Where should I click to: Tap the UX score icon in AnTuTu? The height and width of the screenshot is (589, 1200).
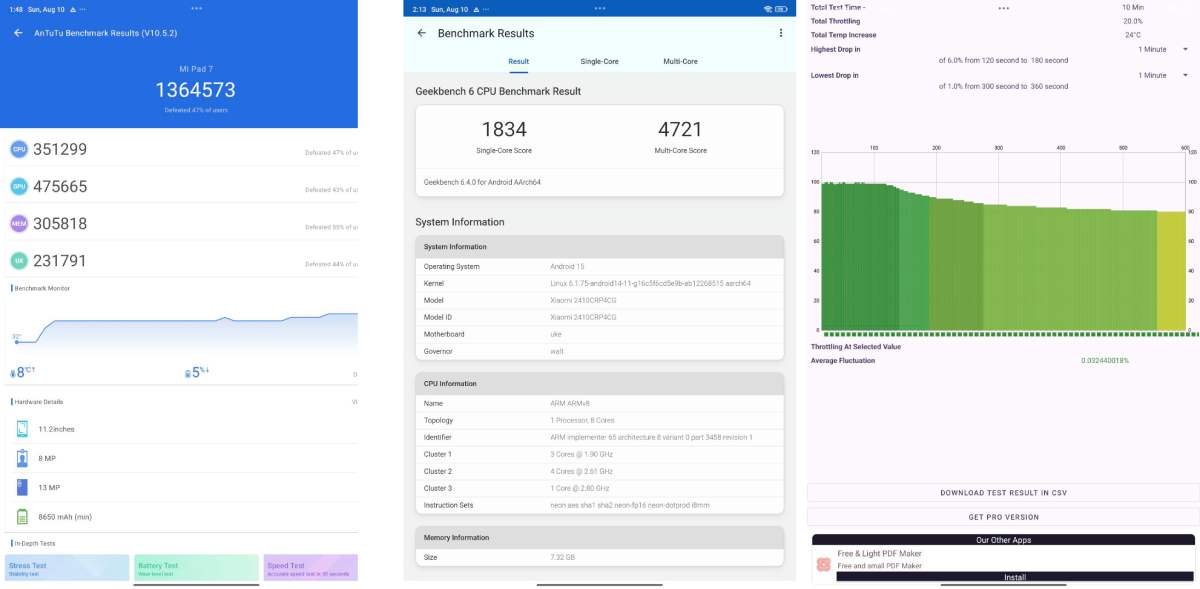[x=18, y=260]
